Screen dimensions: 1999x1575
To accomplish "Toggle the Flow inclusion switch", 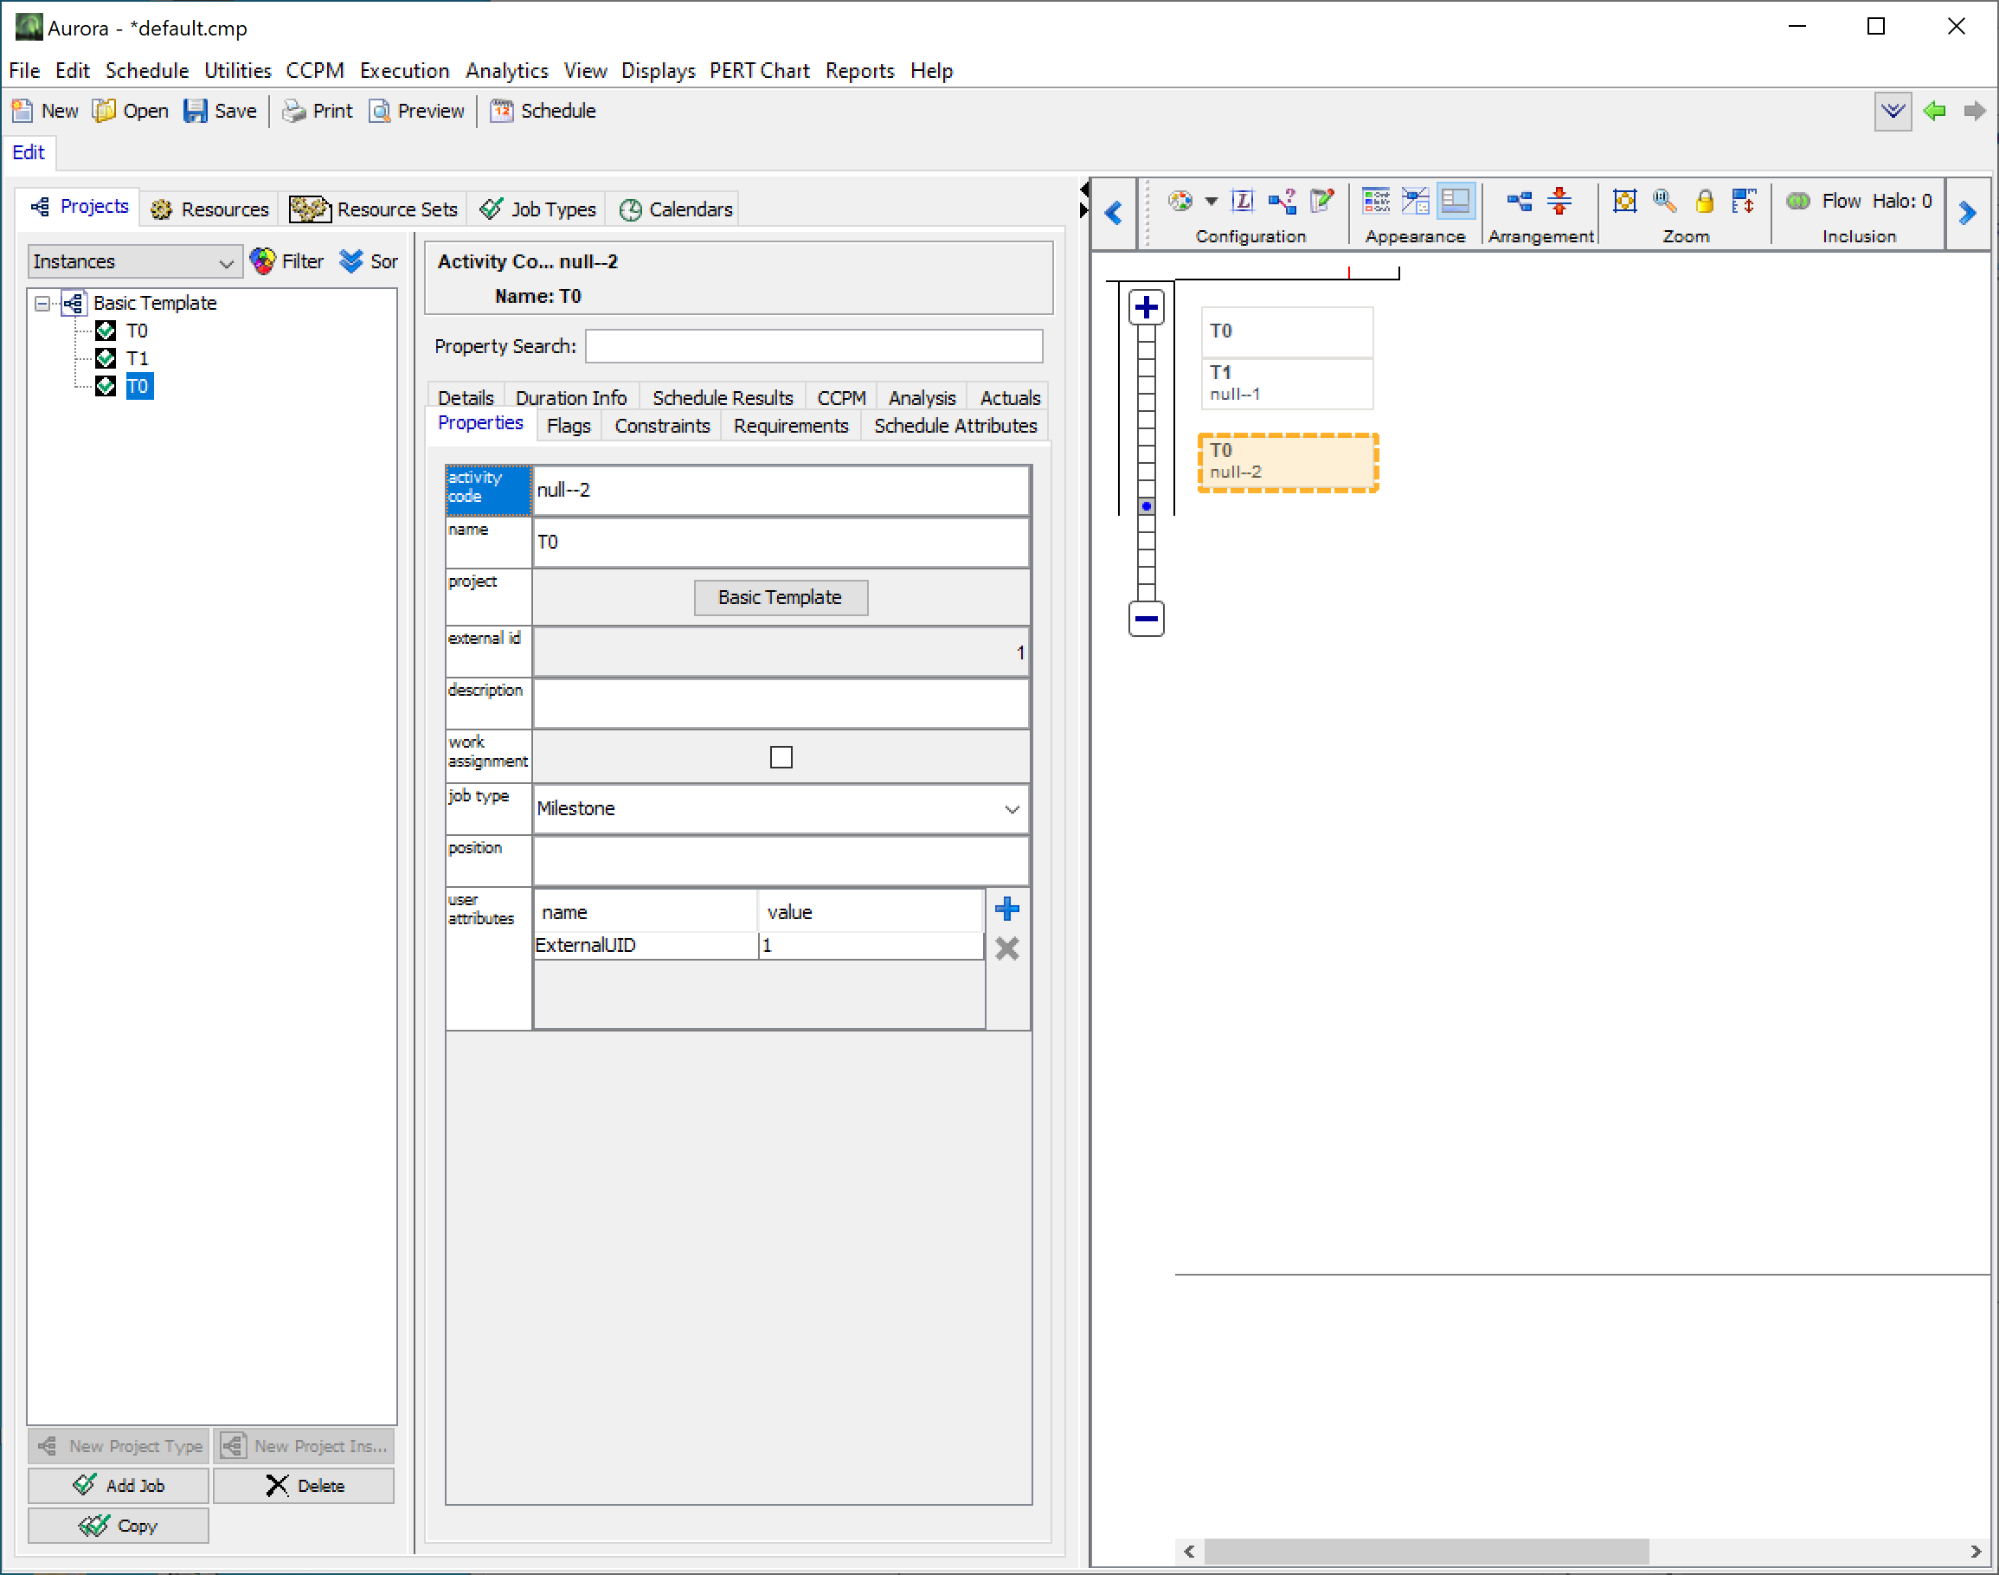I will (1798, 201).
